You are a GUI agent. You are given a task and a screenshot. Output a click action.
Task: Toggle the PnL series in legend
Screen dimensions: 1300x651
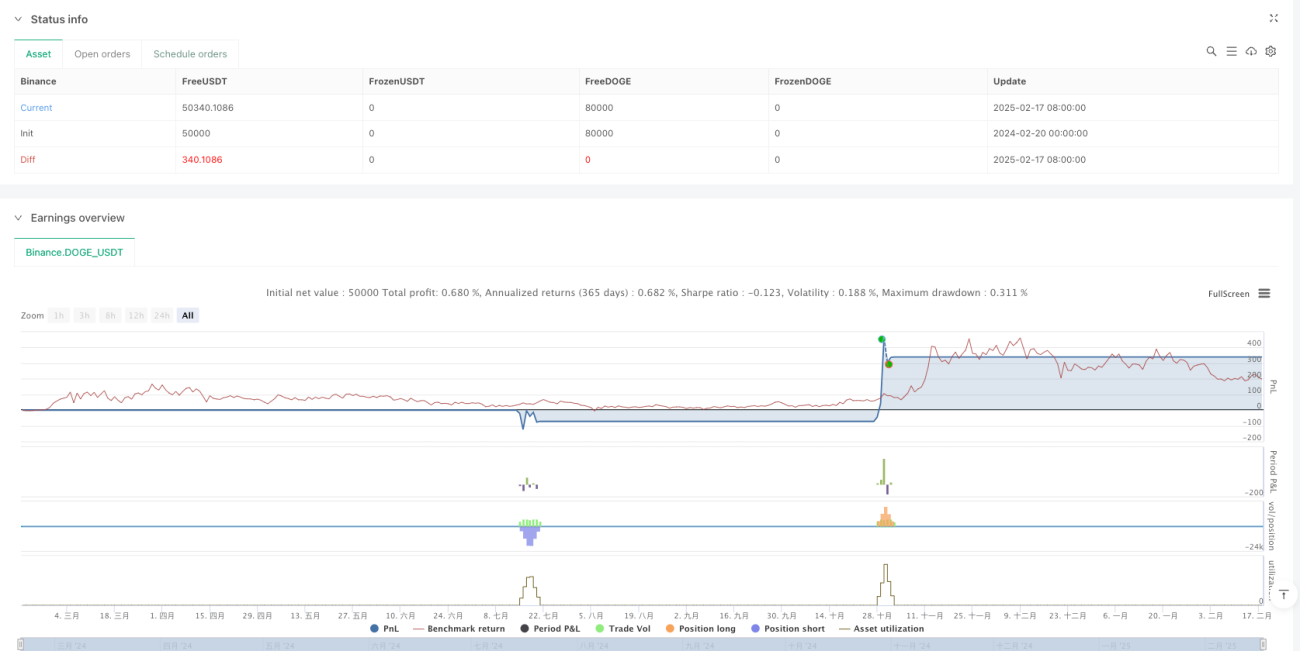(x=385, y=628)
